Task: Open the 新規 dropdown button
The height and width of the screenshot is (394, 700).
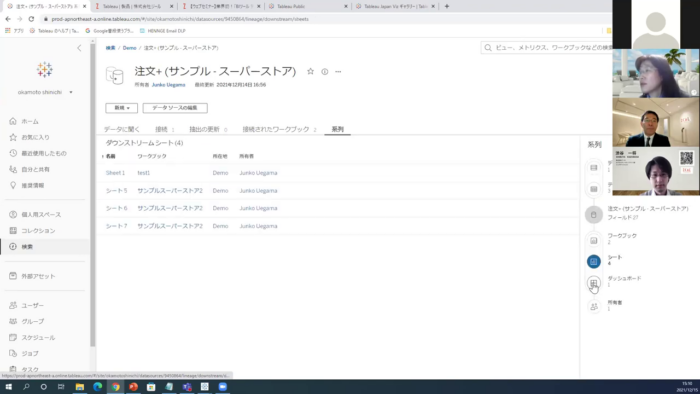Action: [x=121, y=108]
